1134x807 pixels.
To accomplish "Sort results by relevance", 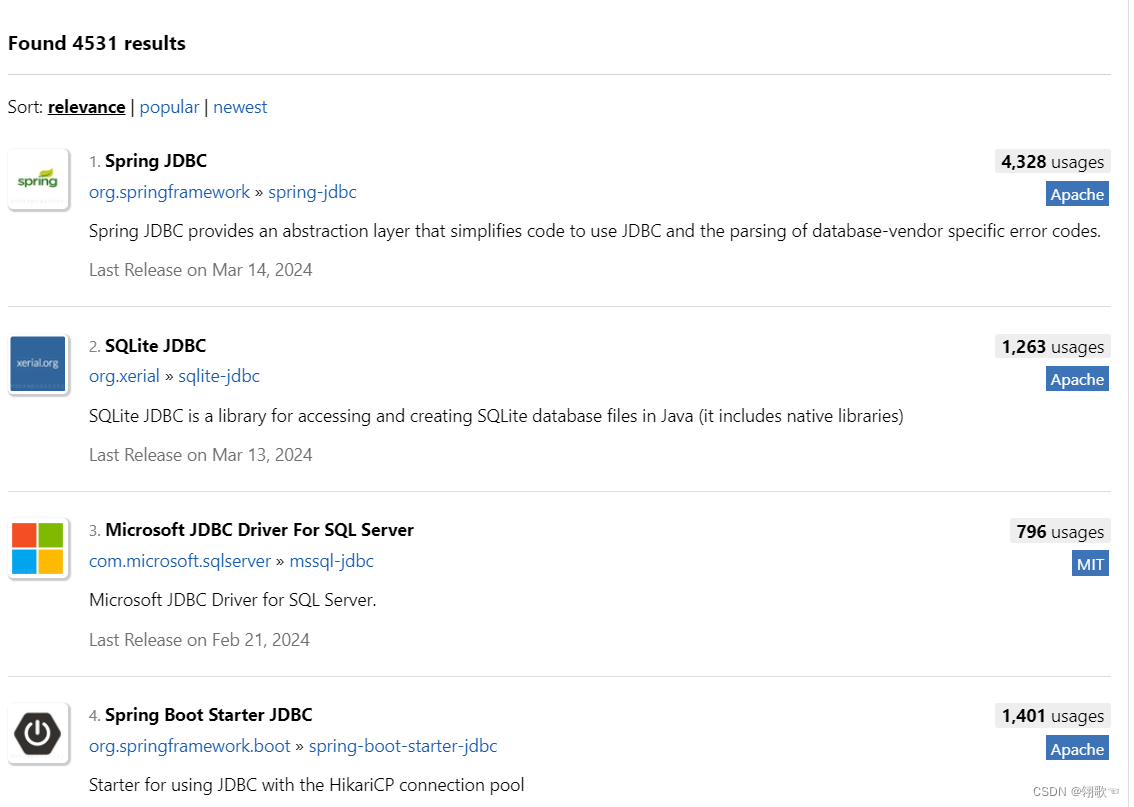I will pos(86,107).
